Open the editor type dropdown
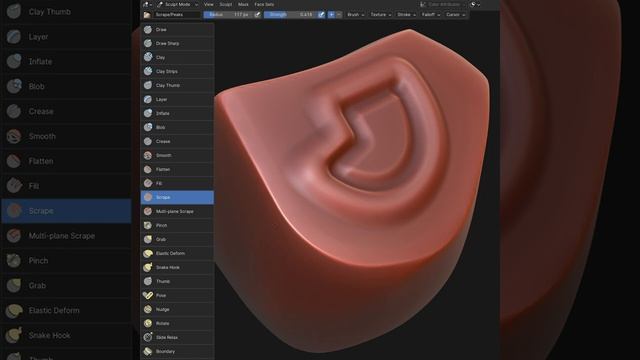 click(x=147, y=4)
